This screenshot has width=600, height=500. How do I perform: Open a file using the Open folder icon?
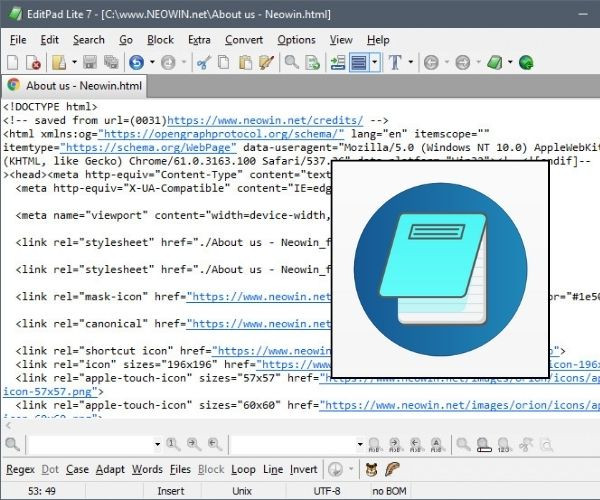click(59, 62)
